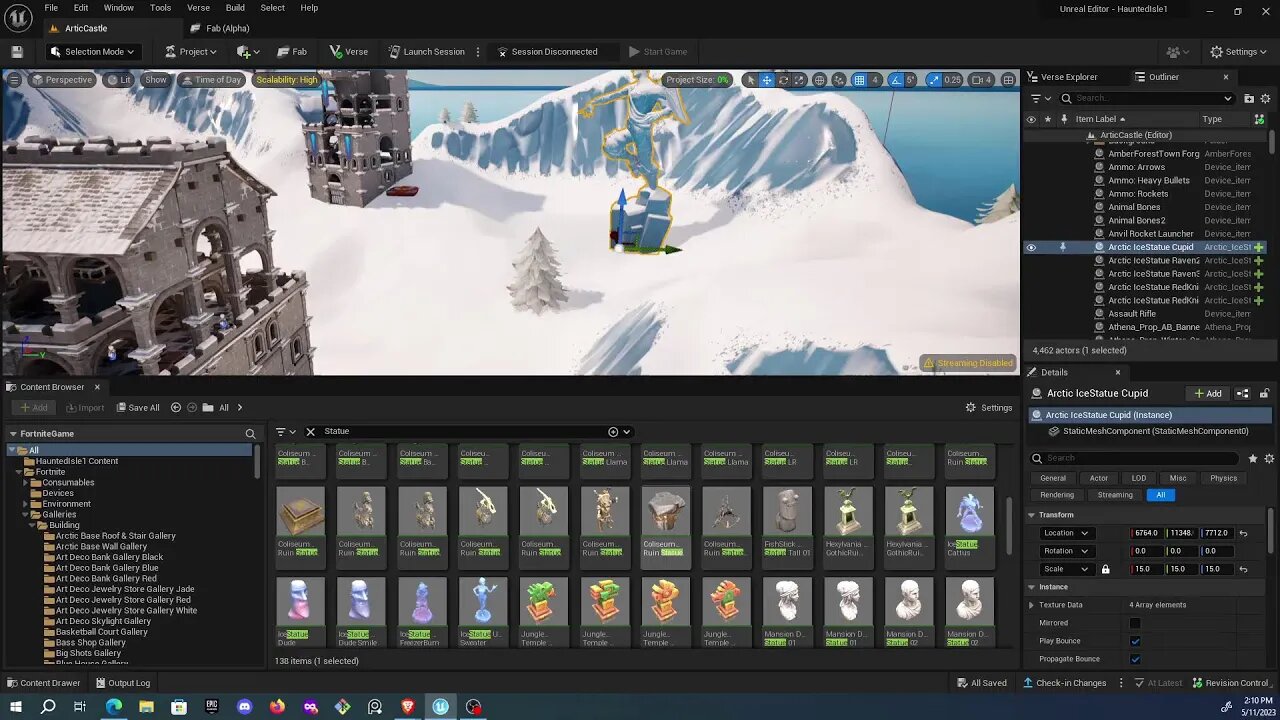Reset Scale to default arrow
Viewport: 1280px width, 720px height.
(x=1243, y=569)
